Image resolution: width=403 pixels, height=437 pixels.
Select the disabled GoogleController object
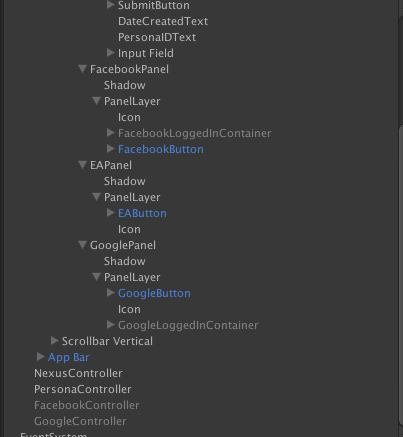[x=80, y=421]
